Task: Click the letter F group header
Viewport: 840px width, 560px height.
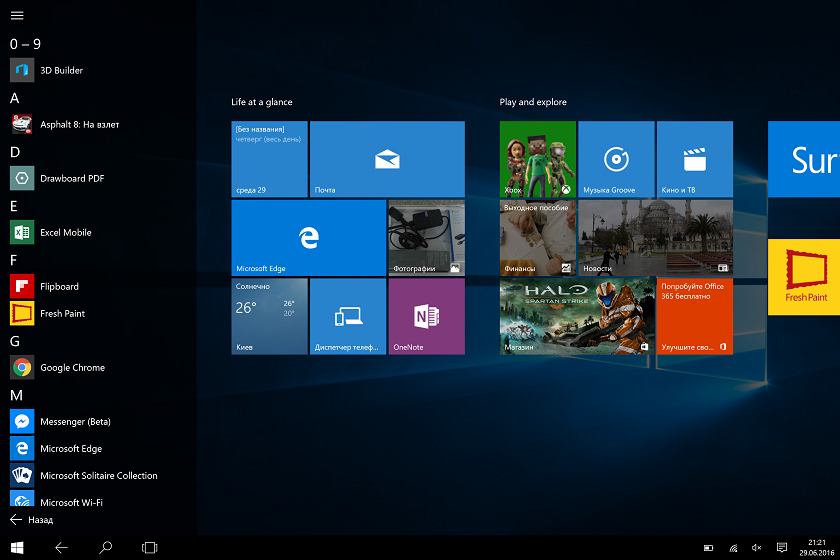Action: [x=14, y=260]
